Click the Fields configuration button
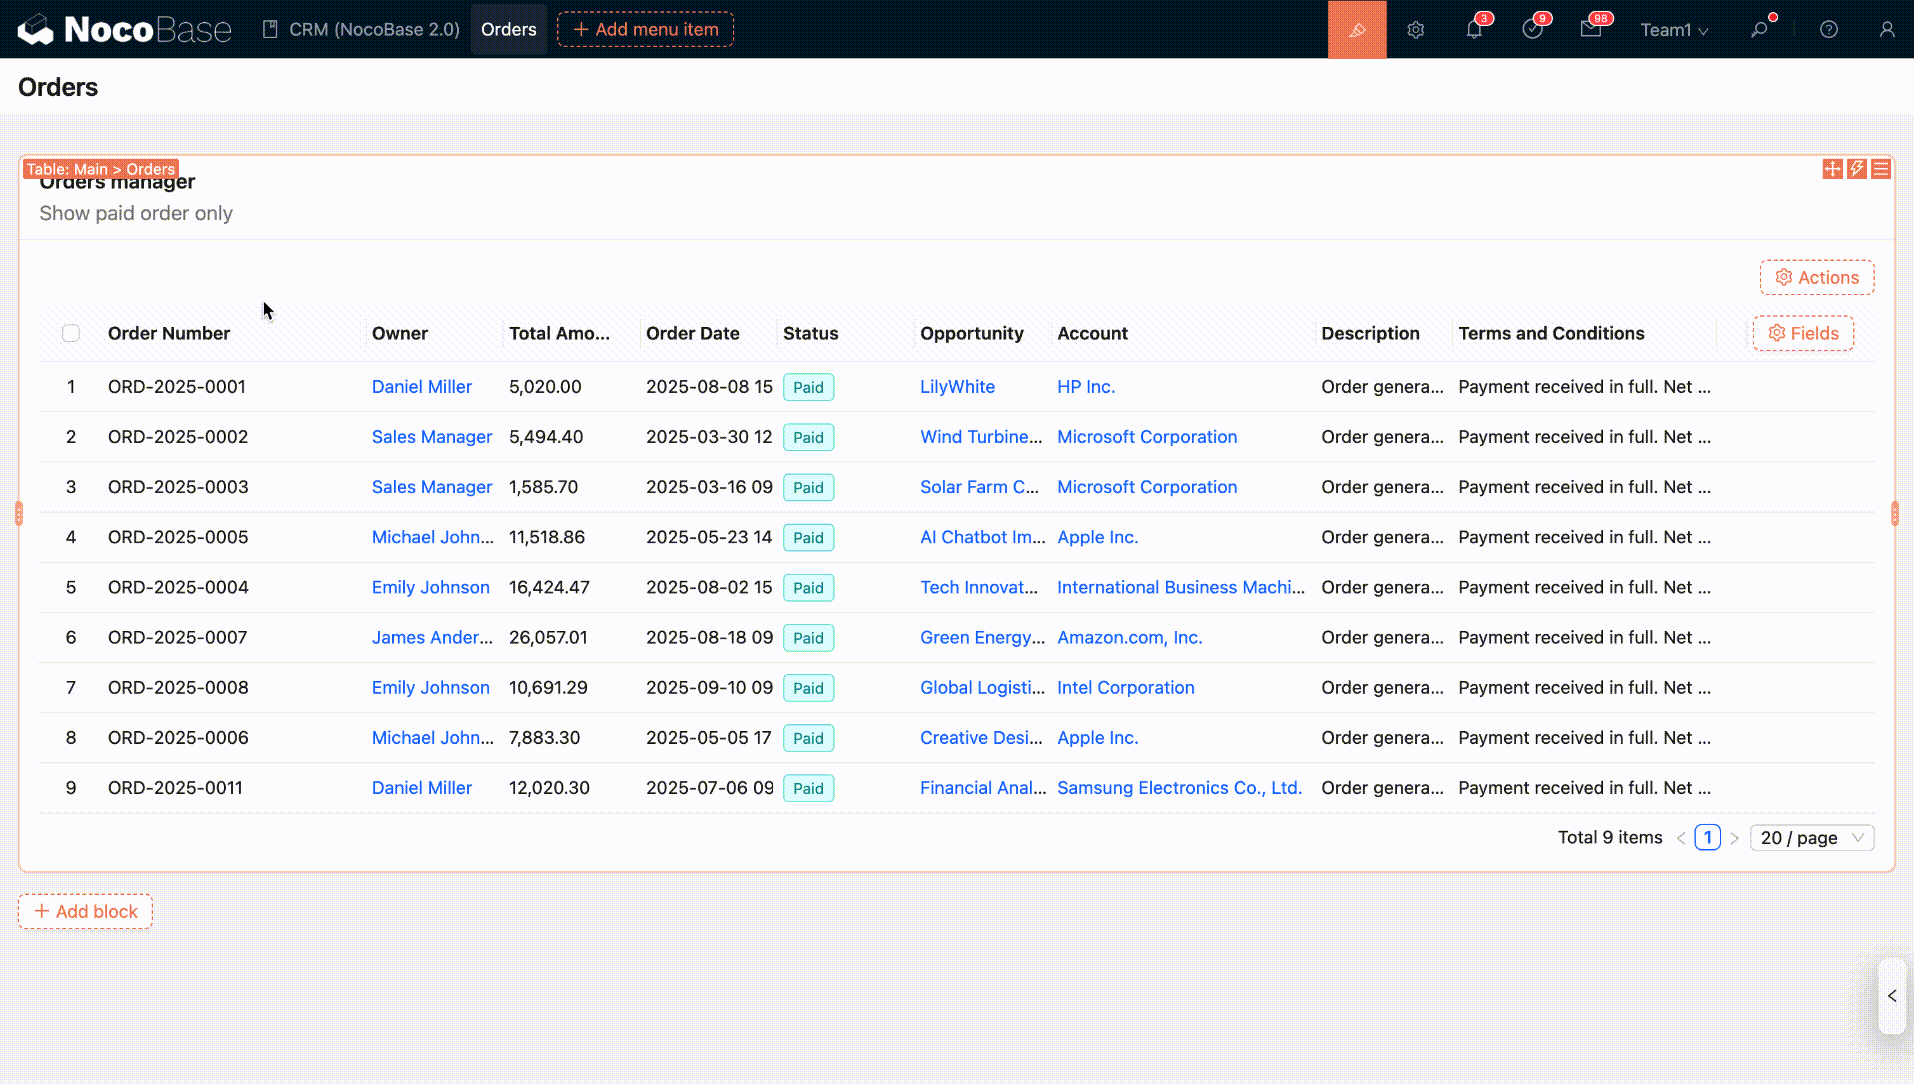 (1803, 333)
